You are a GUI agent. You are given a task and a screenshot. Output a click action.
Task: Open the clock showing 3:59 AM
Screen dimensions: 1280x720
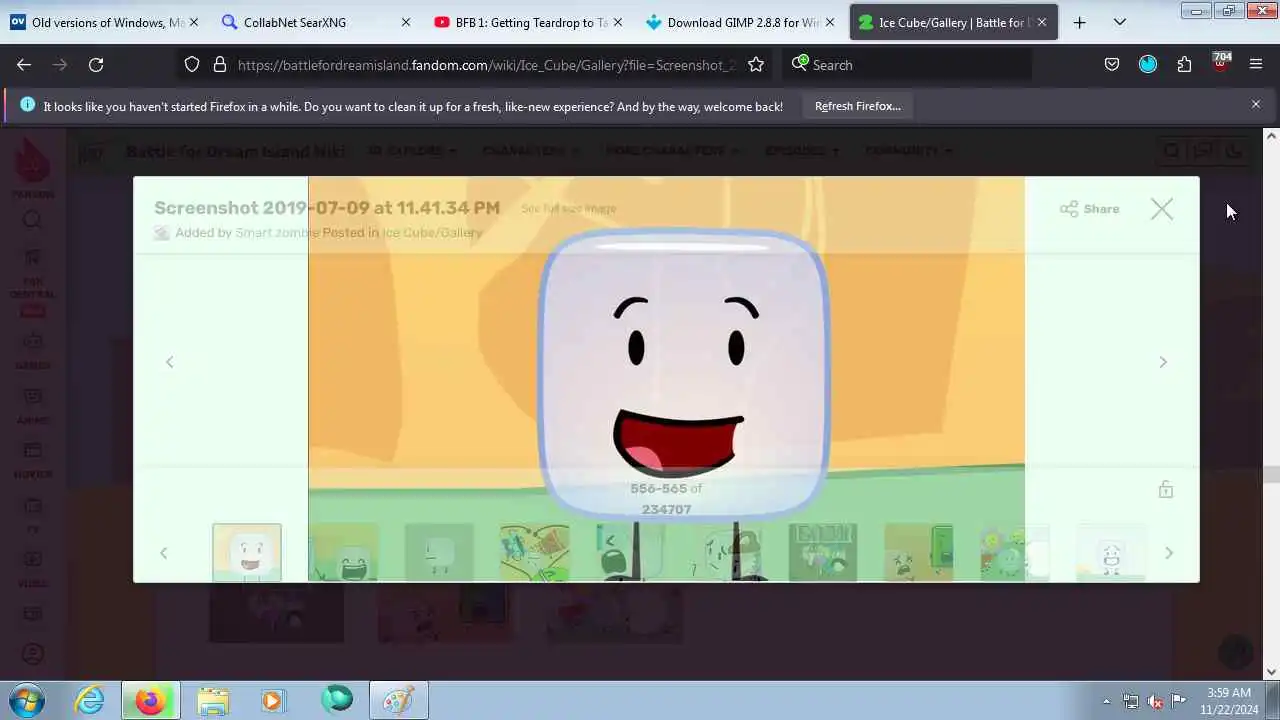1229,700
